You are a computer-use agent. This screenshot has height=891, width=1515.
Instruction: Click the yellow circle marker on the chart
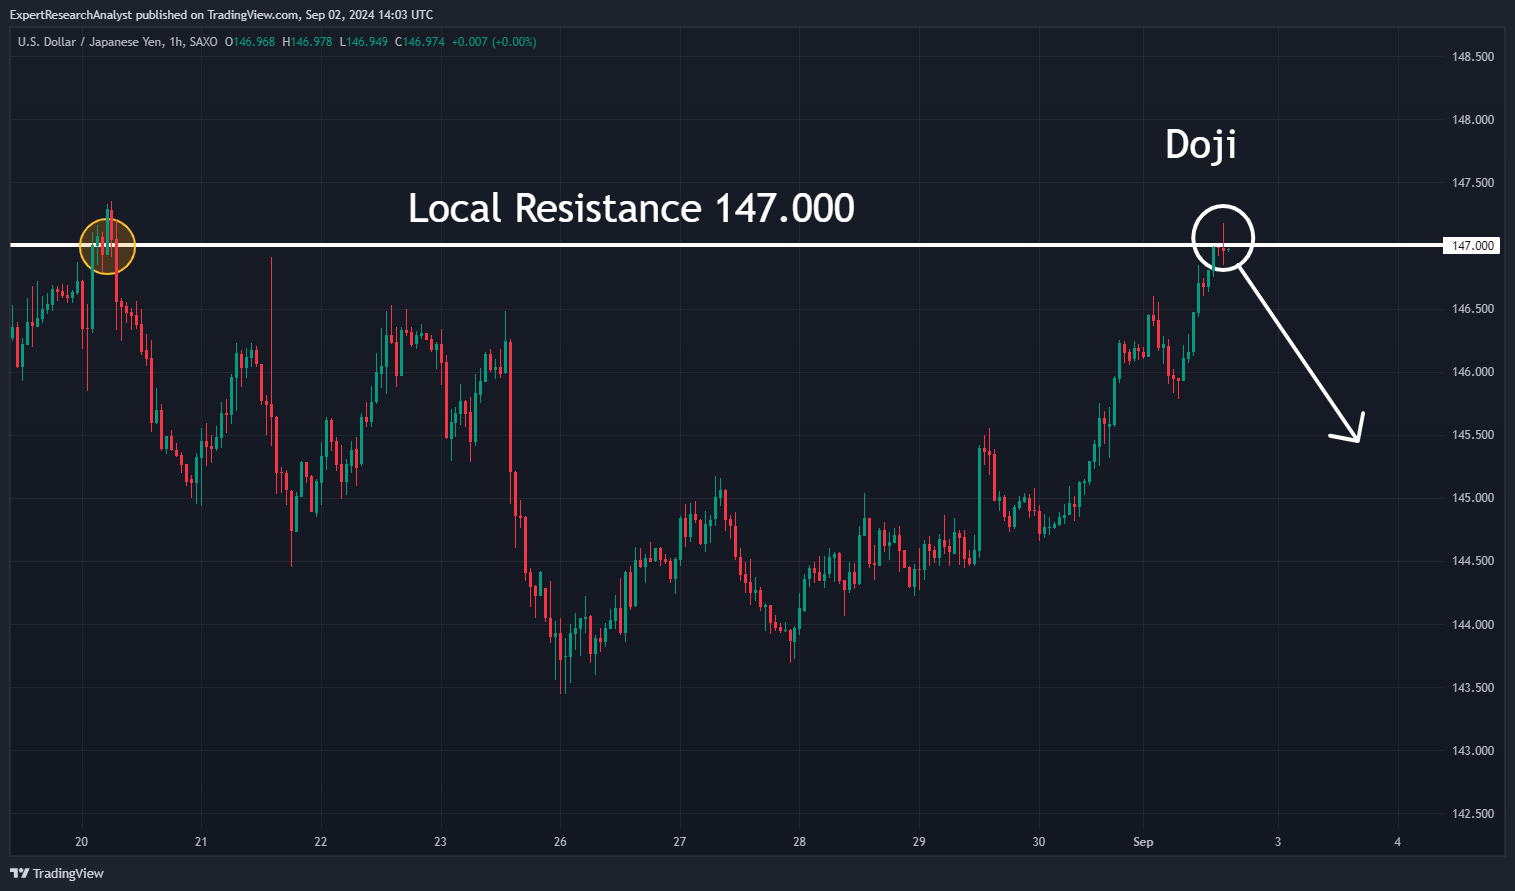pos(107,245)
